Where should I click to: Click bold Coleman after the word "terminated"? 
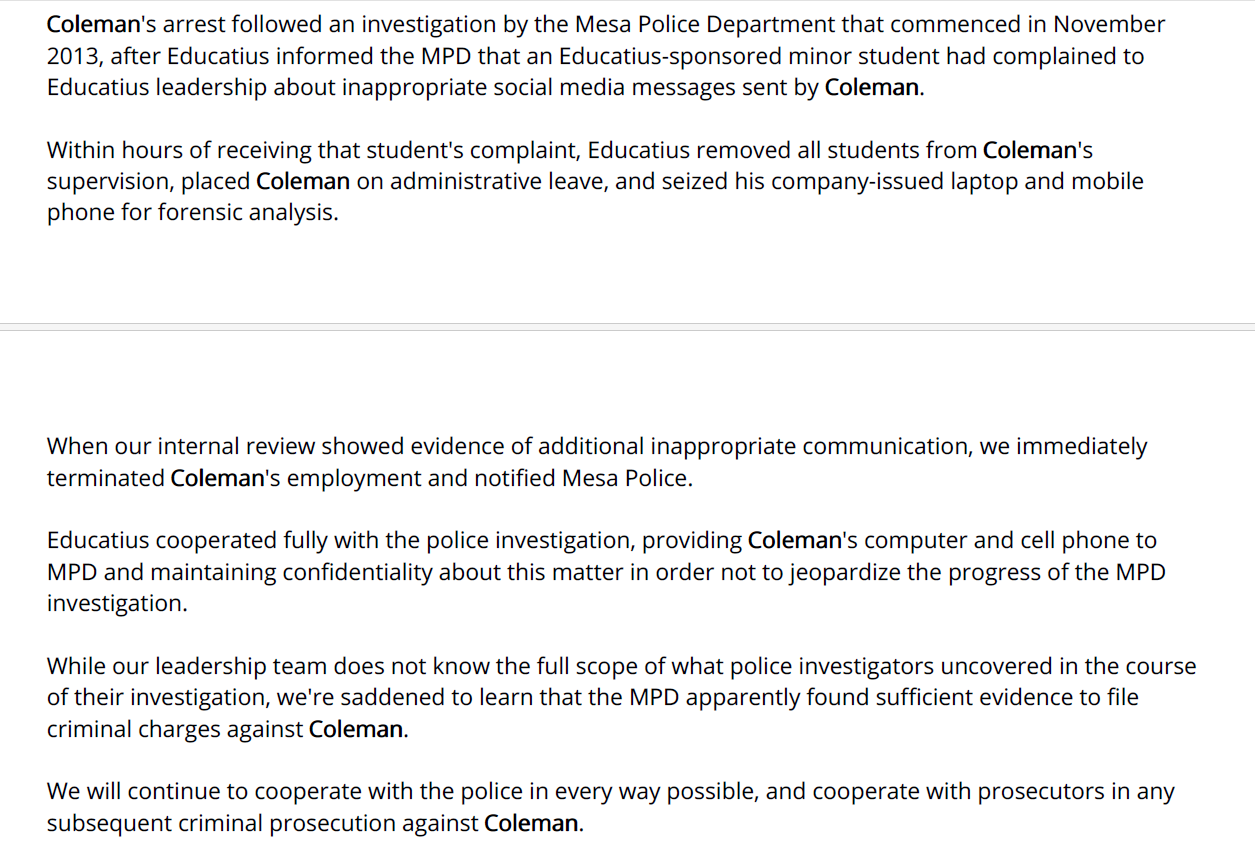coord(217,479)
